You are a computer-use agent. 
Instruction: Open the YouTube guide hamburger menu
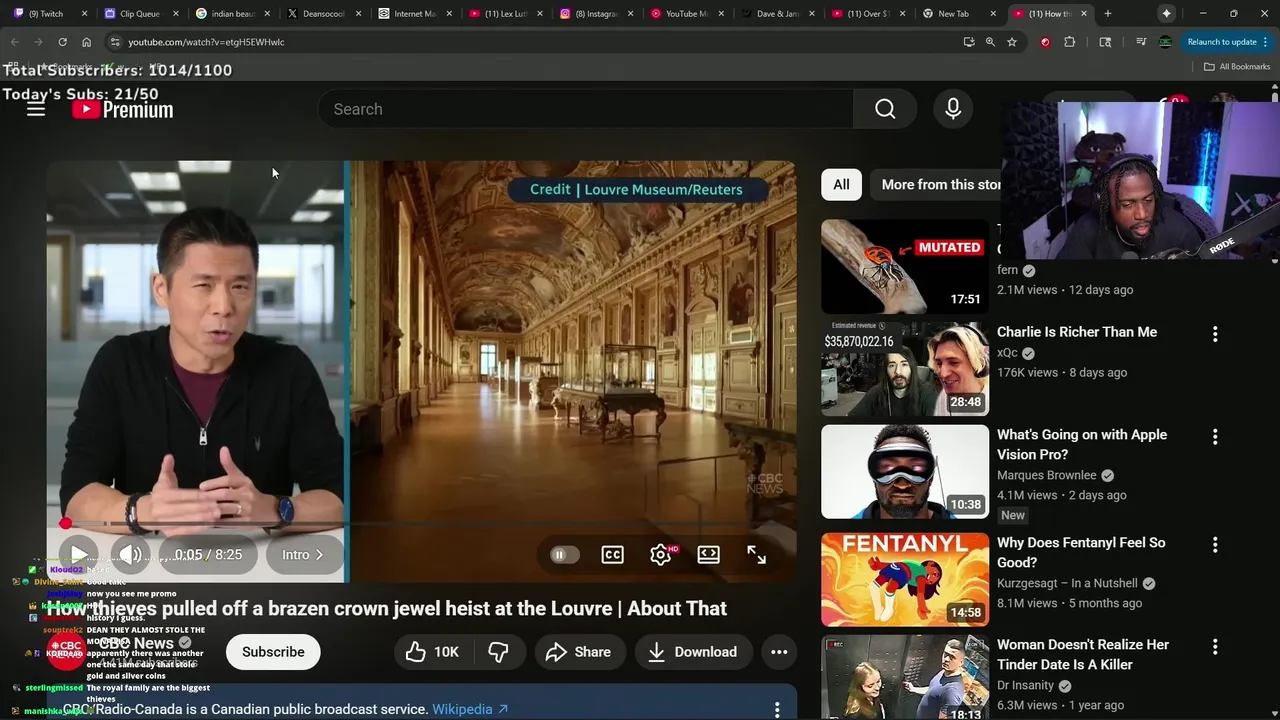[x=36, y=109]
